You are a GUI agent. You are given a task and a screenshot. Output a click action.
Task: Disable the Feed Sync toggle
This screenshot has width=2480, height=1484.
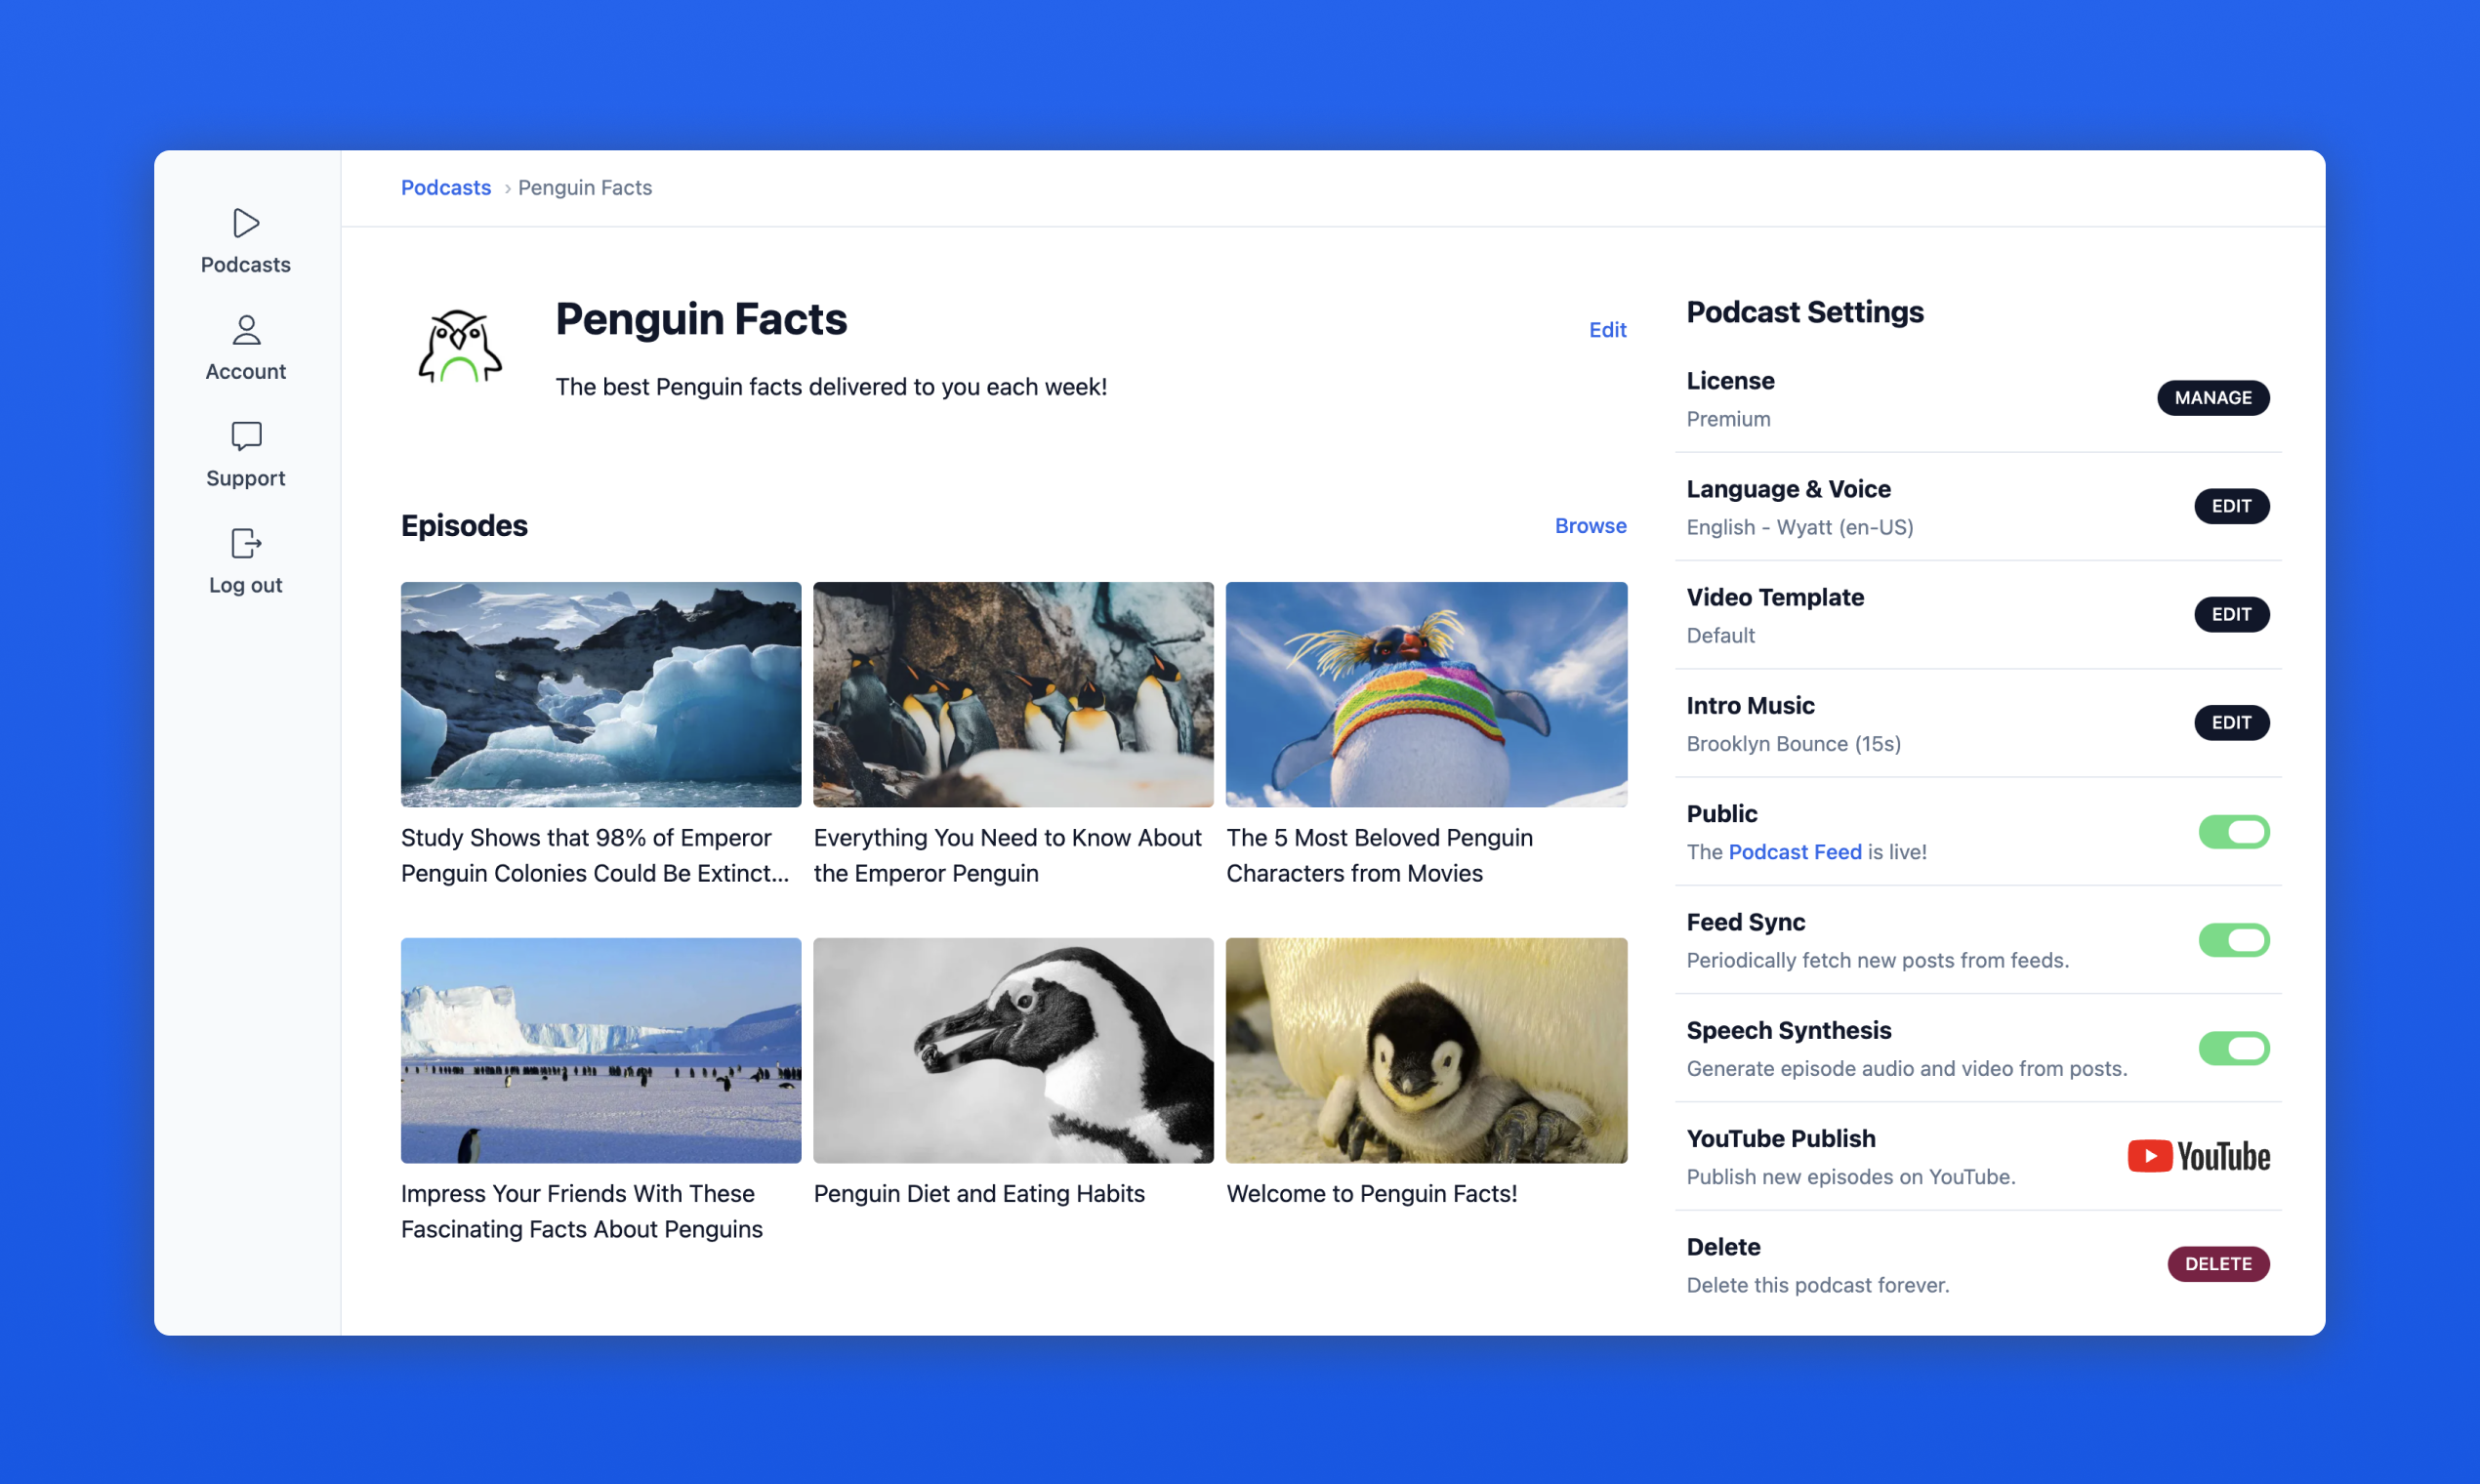point(2233,940)
